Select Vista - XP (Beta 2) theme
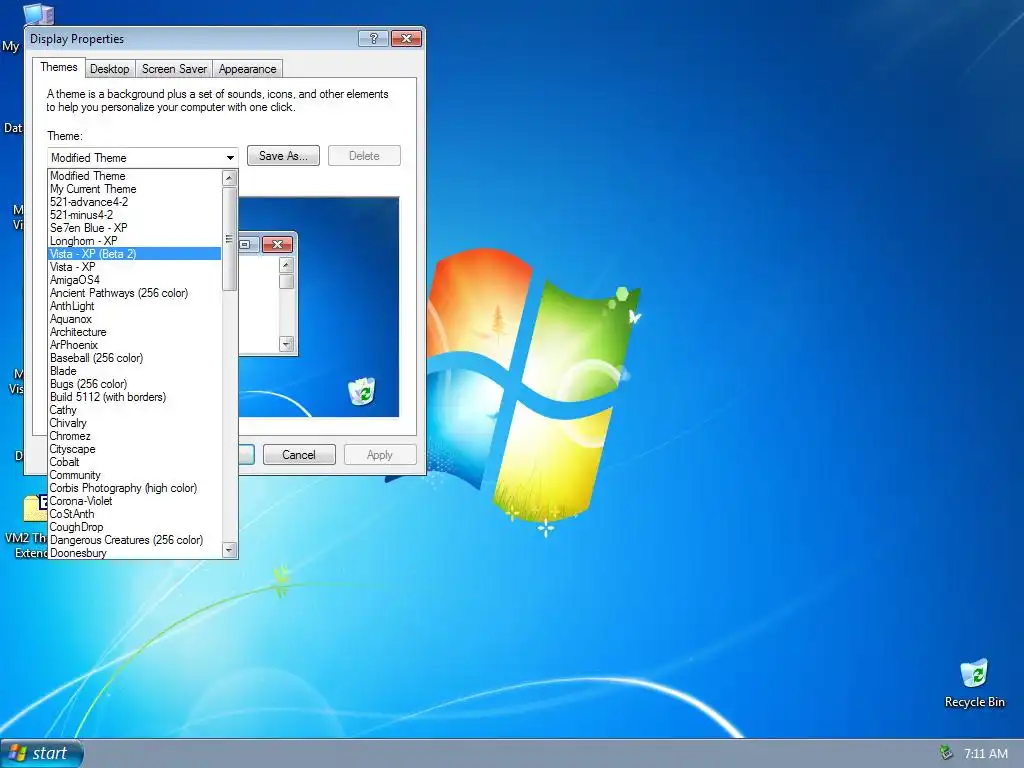 tap(135, 254)
